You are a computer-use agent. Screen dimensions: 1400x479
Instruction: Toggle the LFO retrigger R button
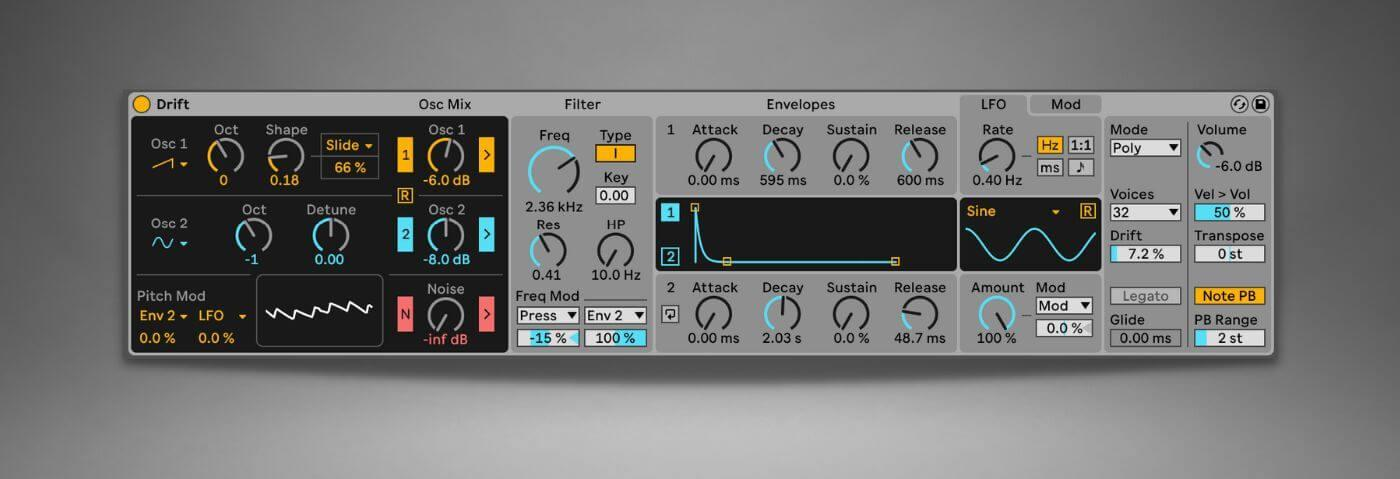(x=1087, y=211)
